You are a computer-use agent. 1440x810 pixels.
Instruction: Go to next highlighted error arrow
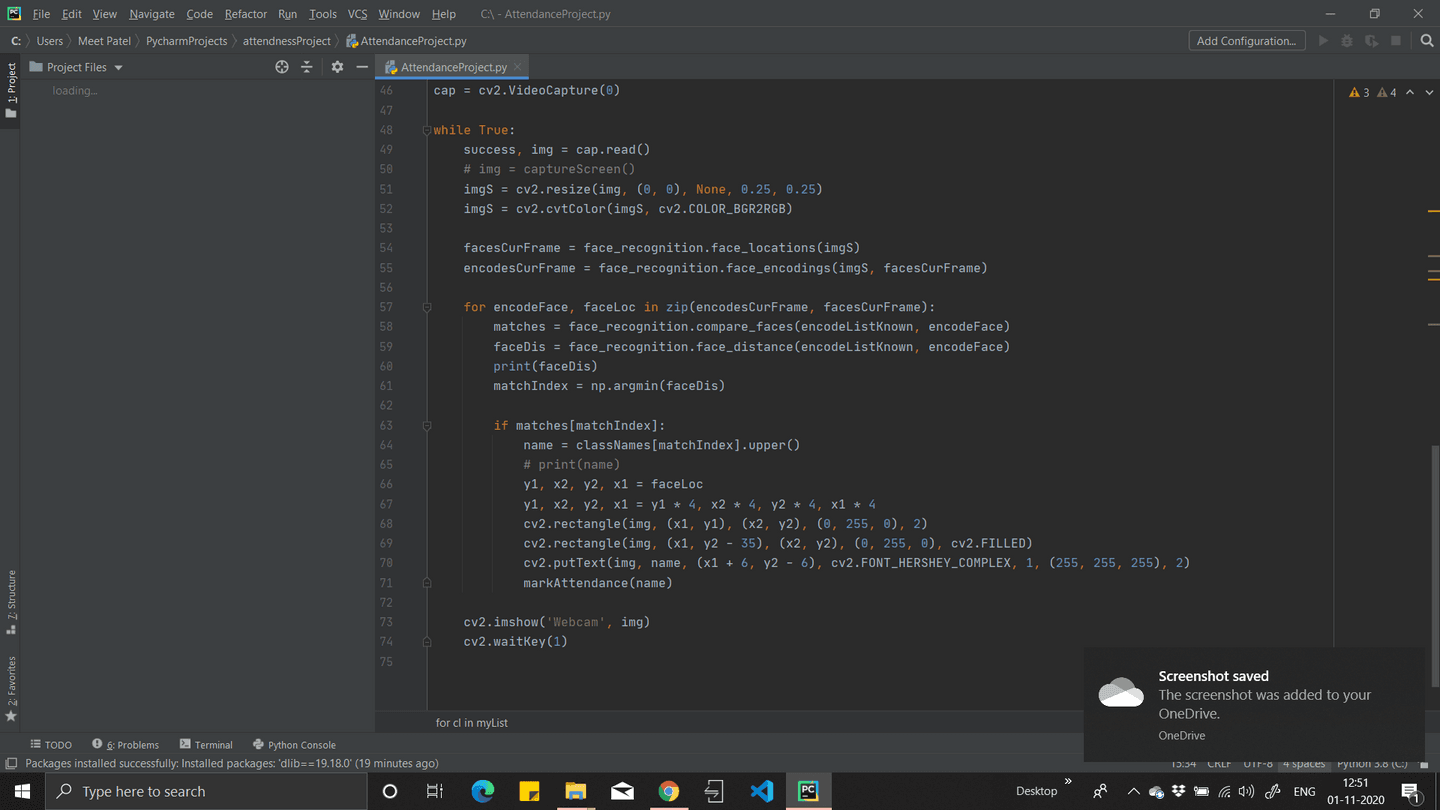tap(1427, 92)
